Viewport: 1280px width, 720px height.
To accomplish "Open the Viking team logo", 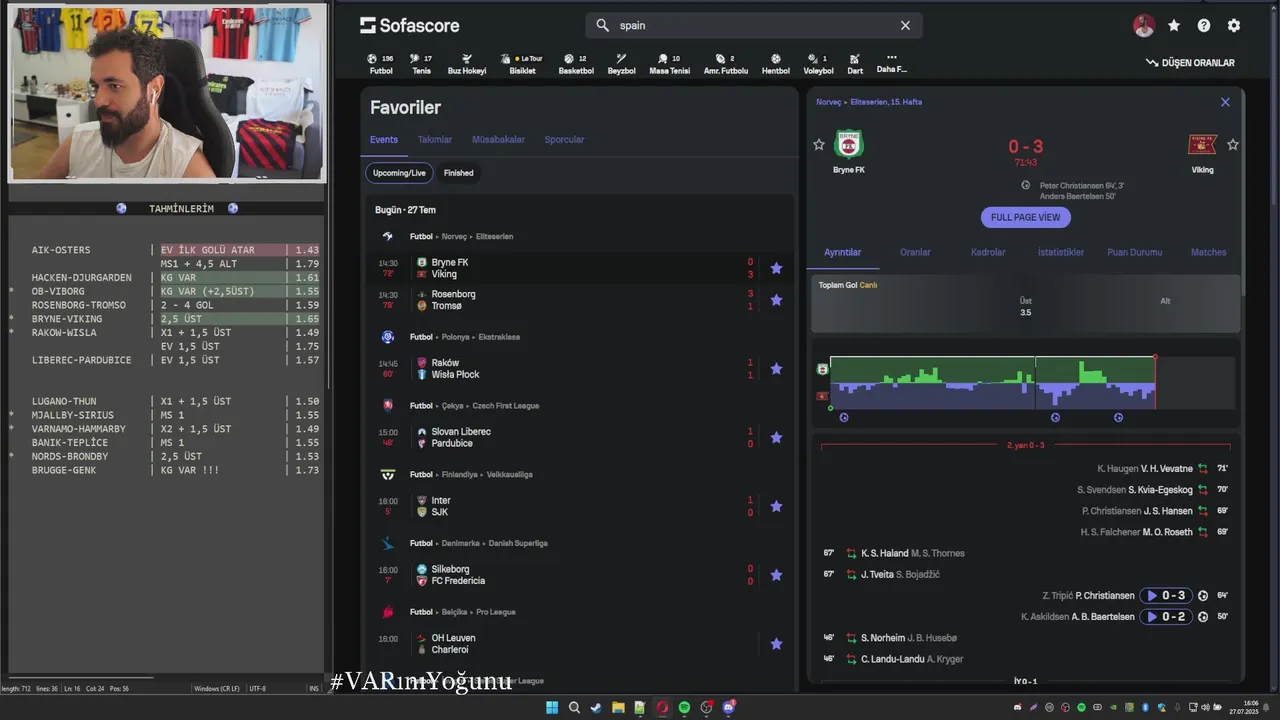I will (1202, 145).
